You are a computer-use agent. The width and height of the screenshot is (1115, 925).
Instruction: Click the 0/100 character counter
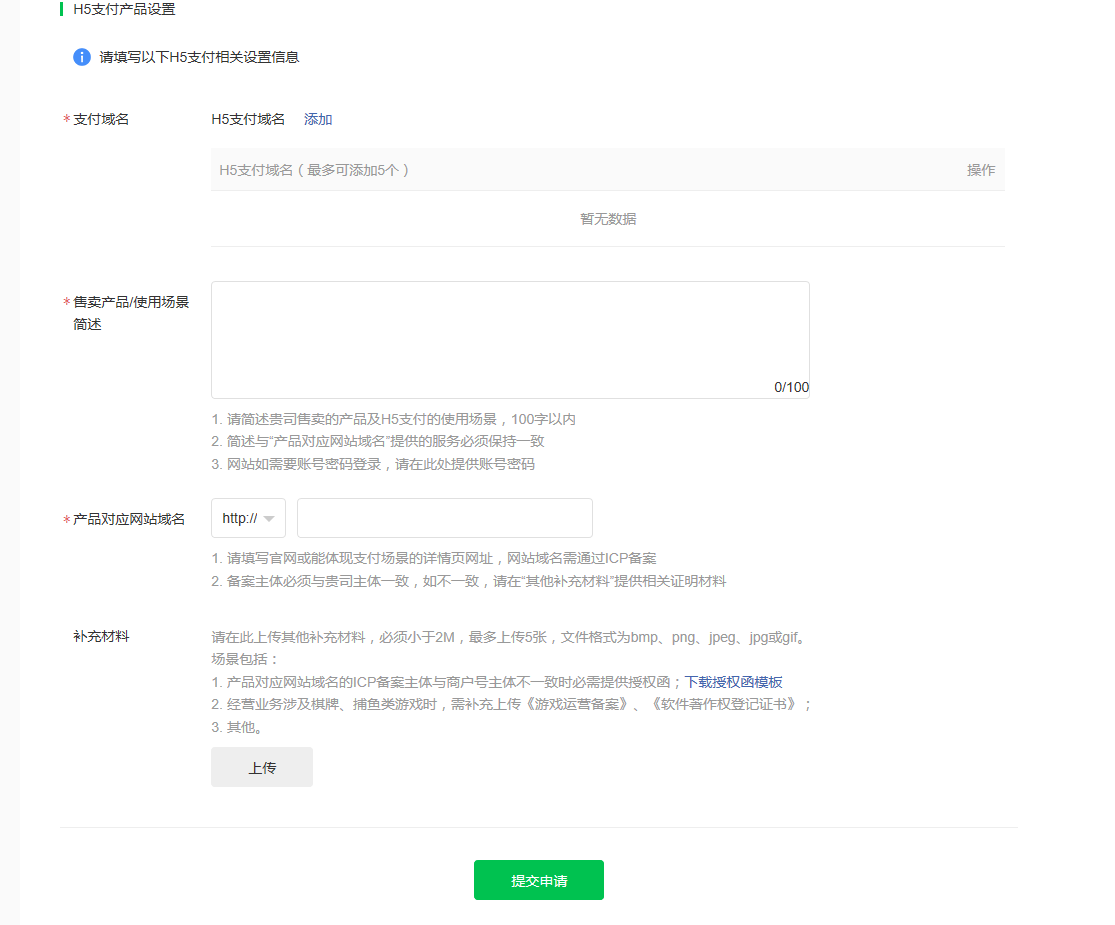793,387
